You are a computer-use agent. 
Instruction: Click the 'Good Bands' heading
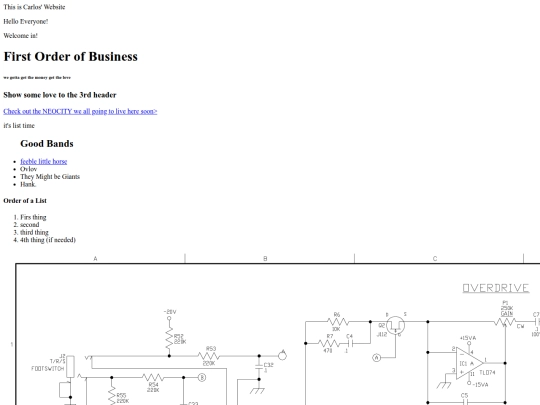[x=47, y=144]
